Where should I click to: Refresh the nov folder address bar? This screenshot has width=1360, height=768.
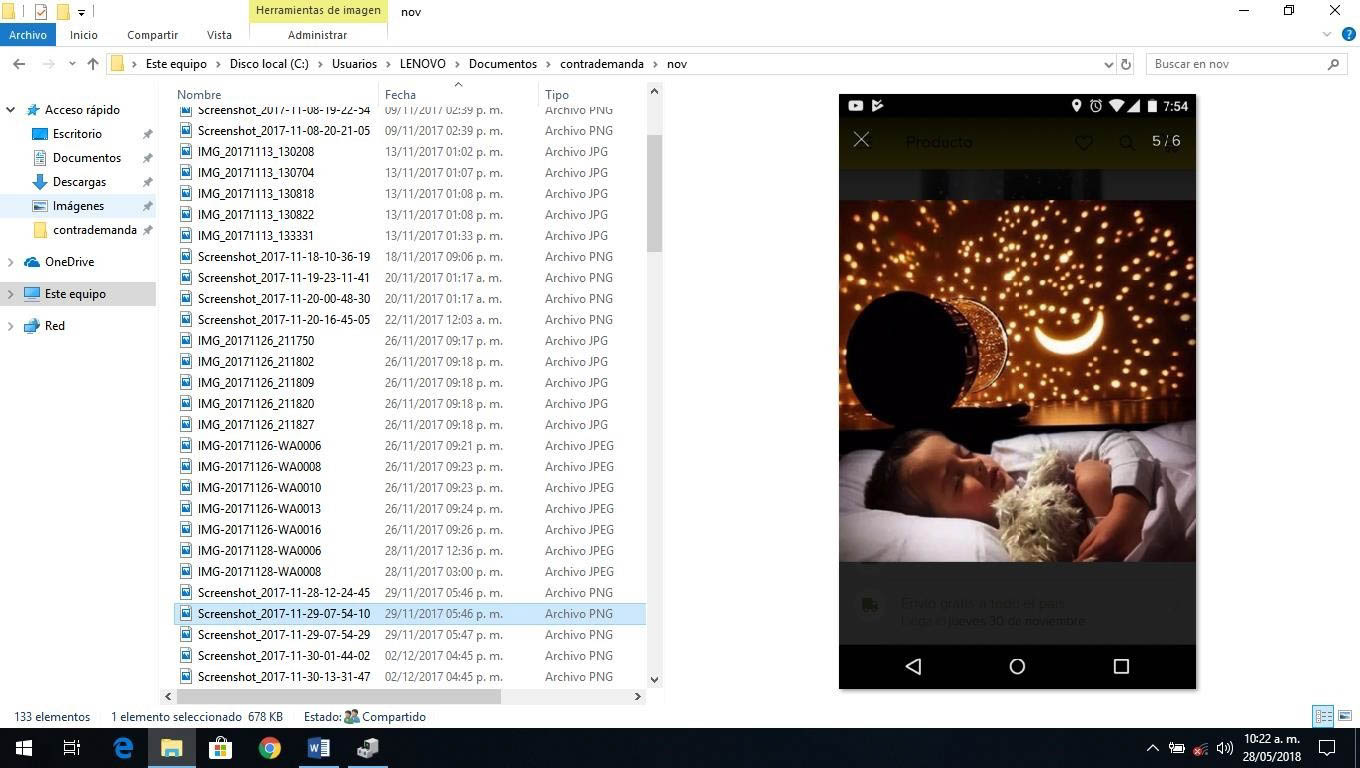(1125, 64)
